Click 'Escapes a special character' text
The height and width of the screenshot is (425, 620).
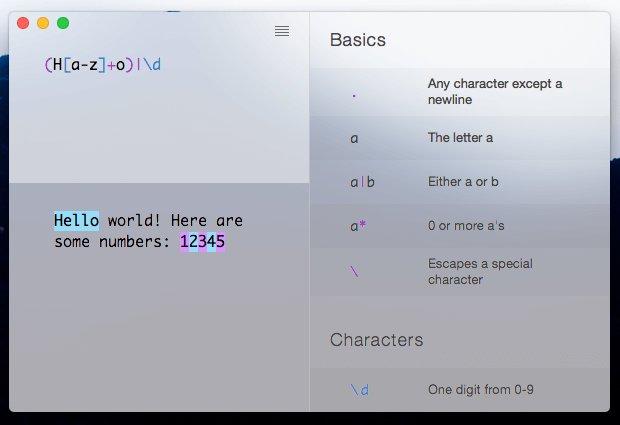[x=480, y=272]
